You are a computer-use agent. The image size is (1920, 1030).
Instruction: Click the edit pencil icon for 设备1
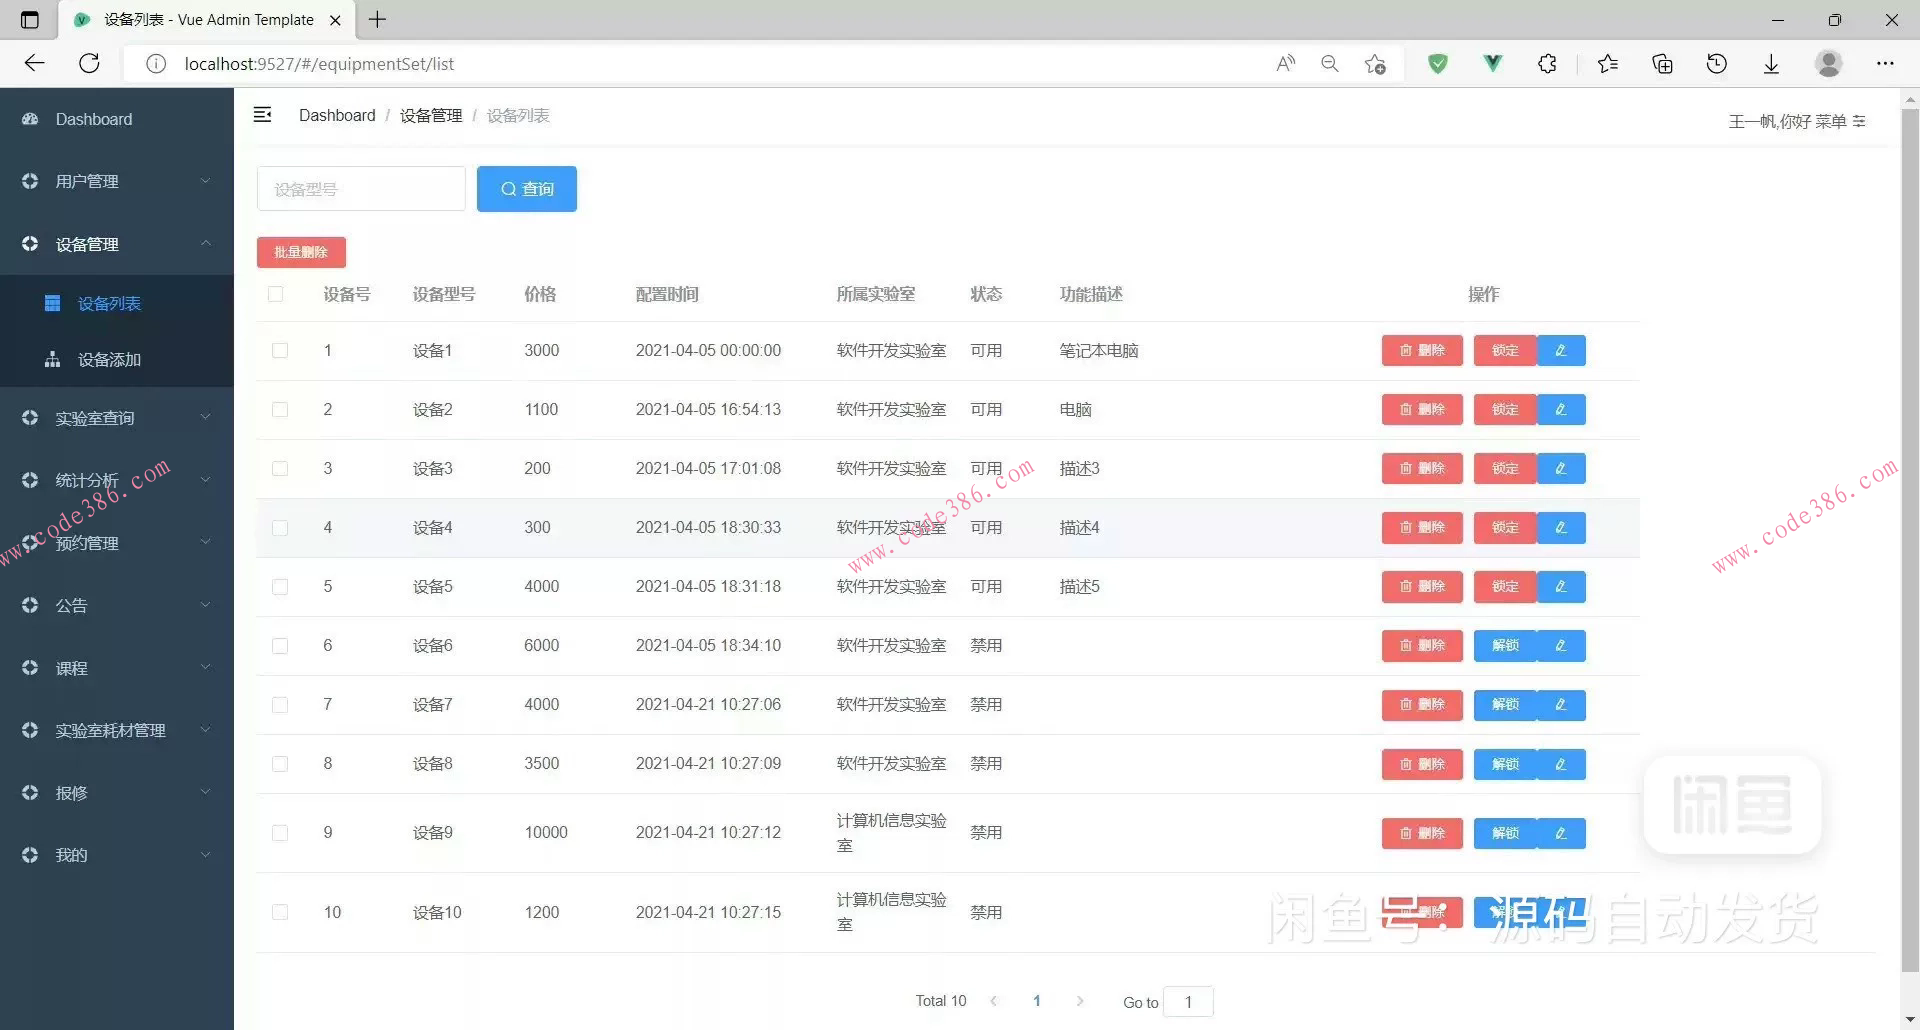click(1560, 350)
